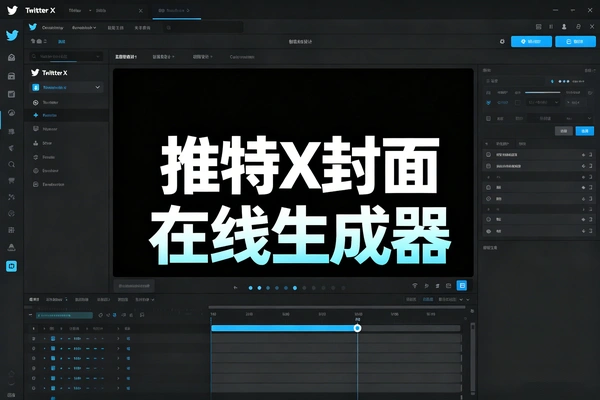Click the blue progress bar in the timeline
This screenshot has height=400, width=600.
tap(284, 328)
